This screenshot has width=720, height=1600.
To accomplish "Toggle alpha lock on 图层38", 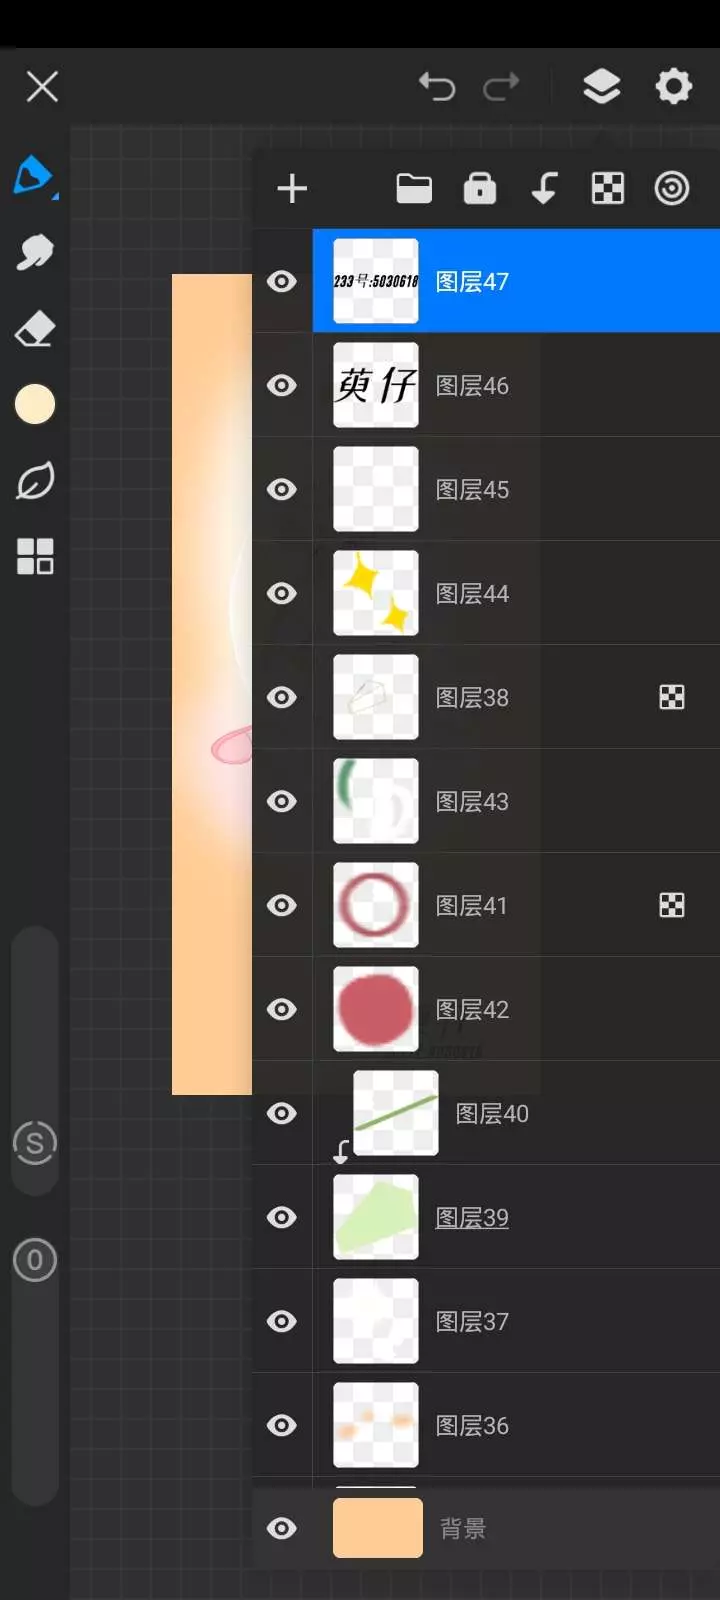I will [x=672, y=697].
